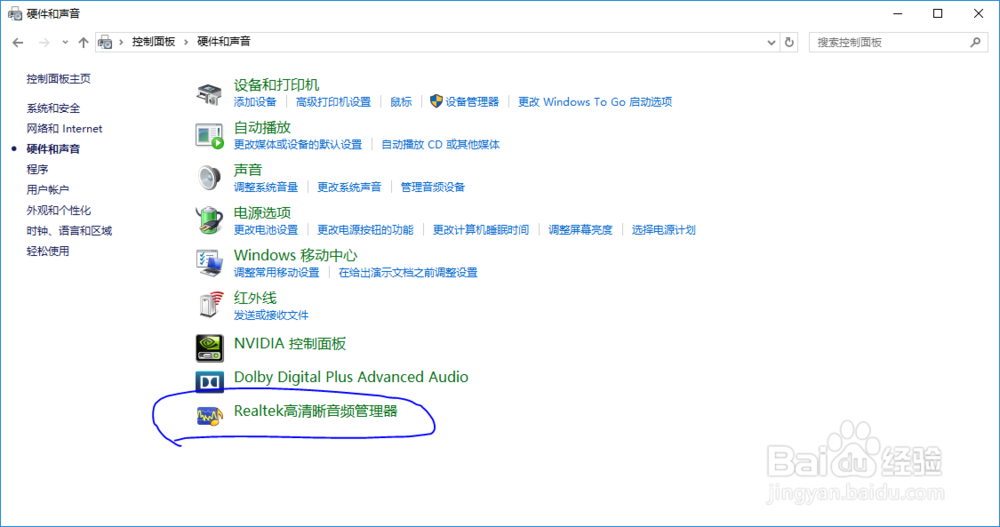Select 轻松使用 in the sidebar
The height and width of the screenshot is (527, 1000).
48,251
